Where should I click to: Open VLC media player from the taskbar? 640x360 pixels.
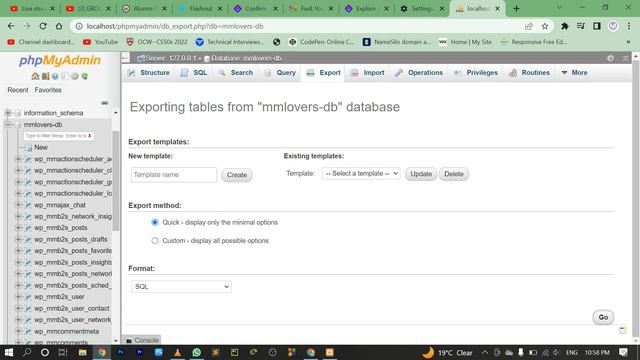coord(178,352)
